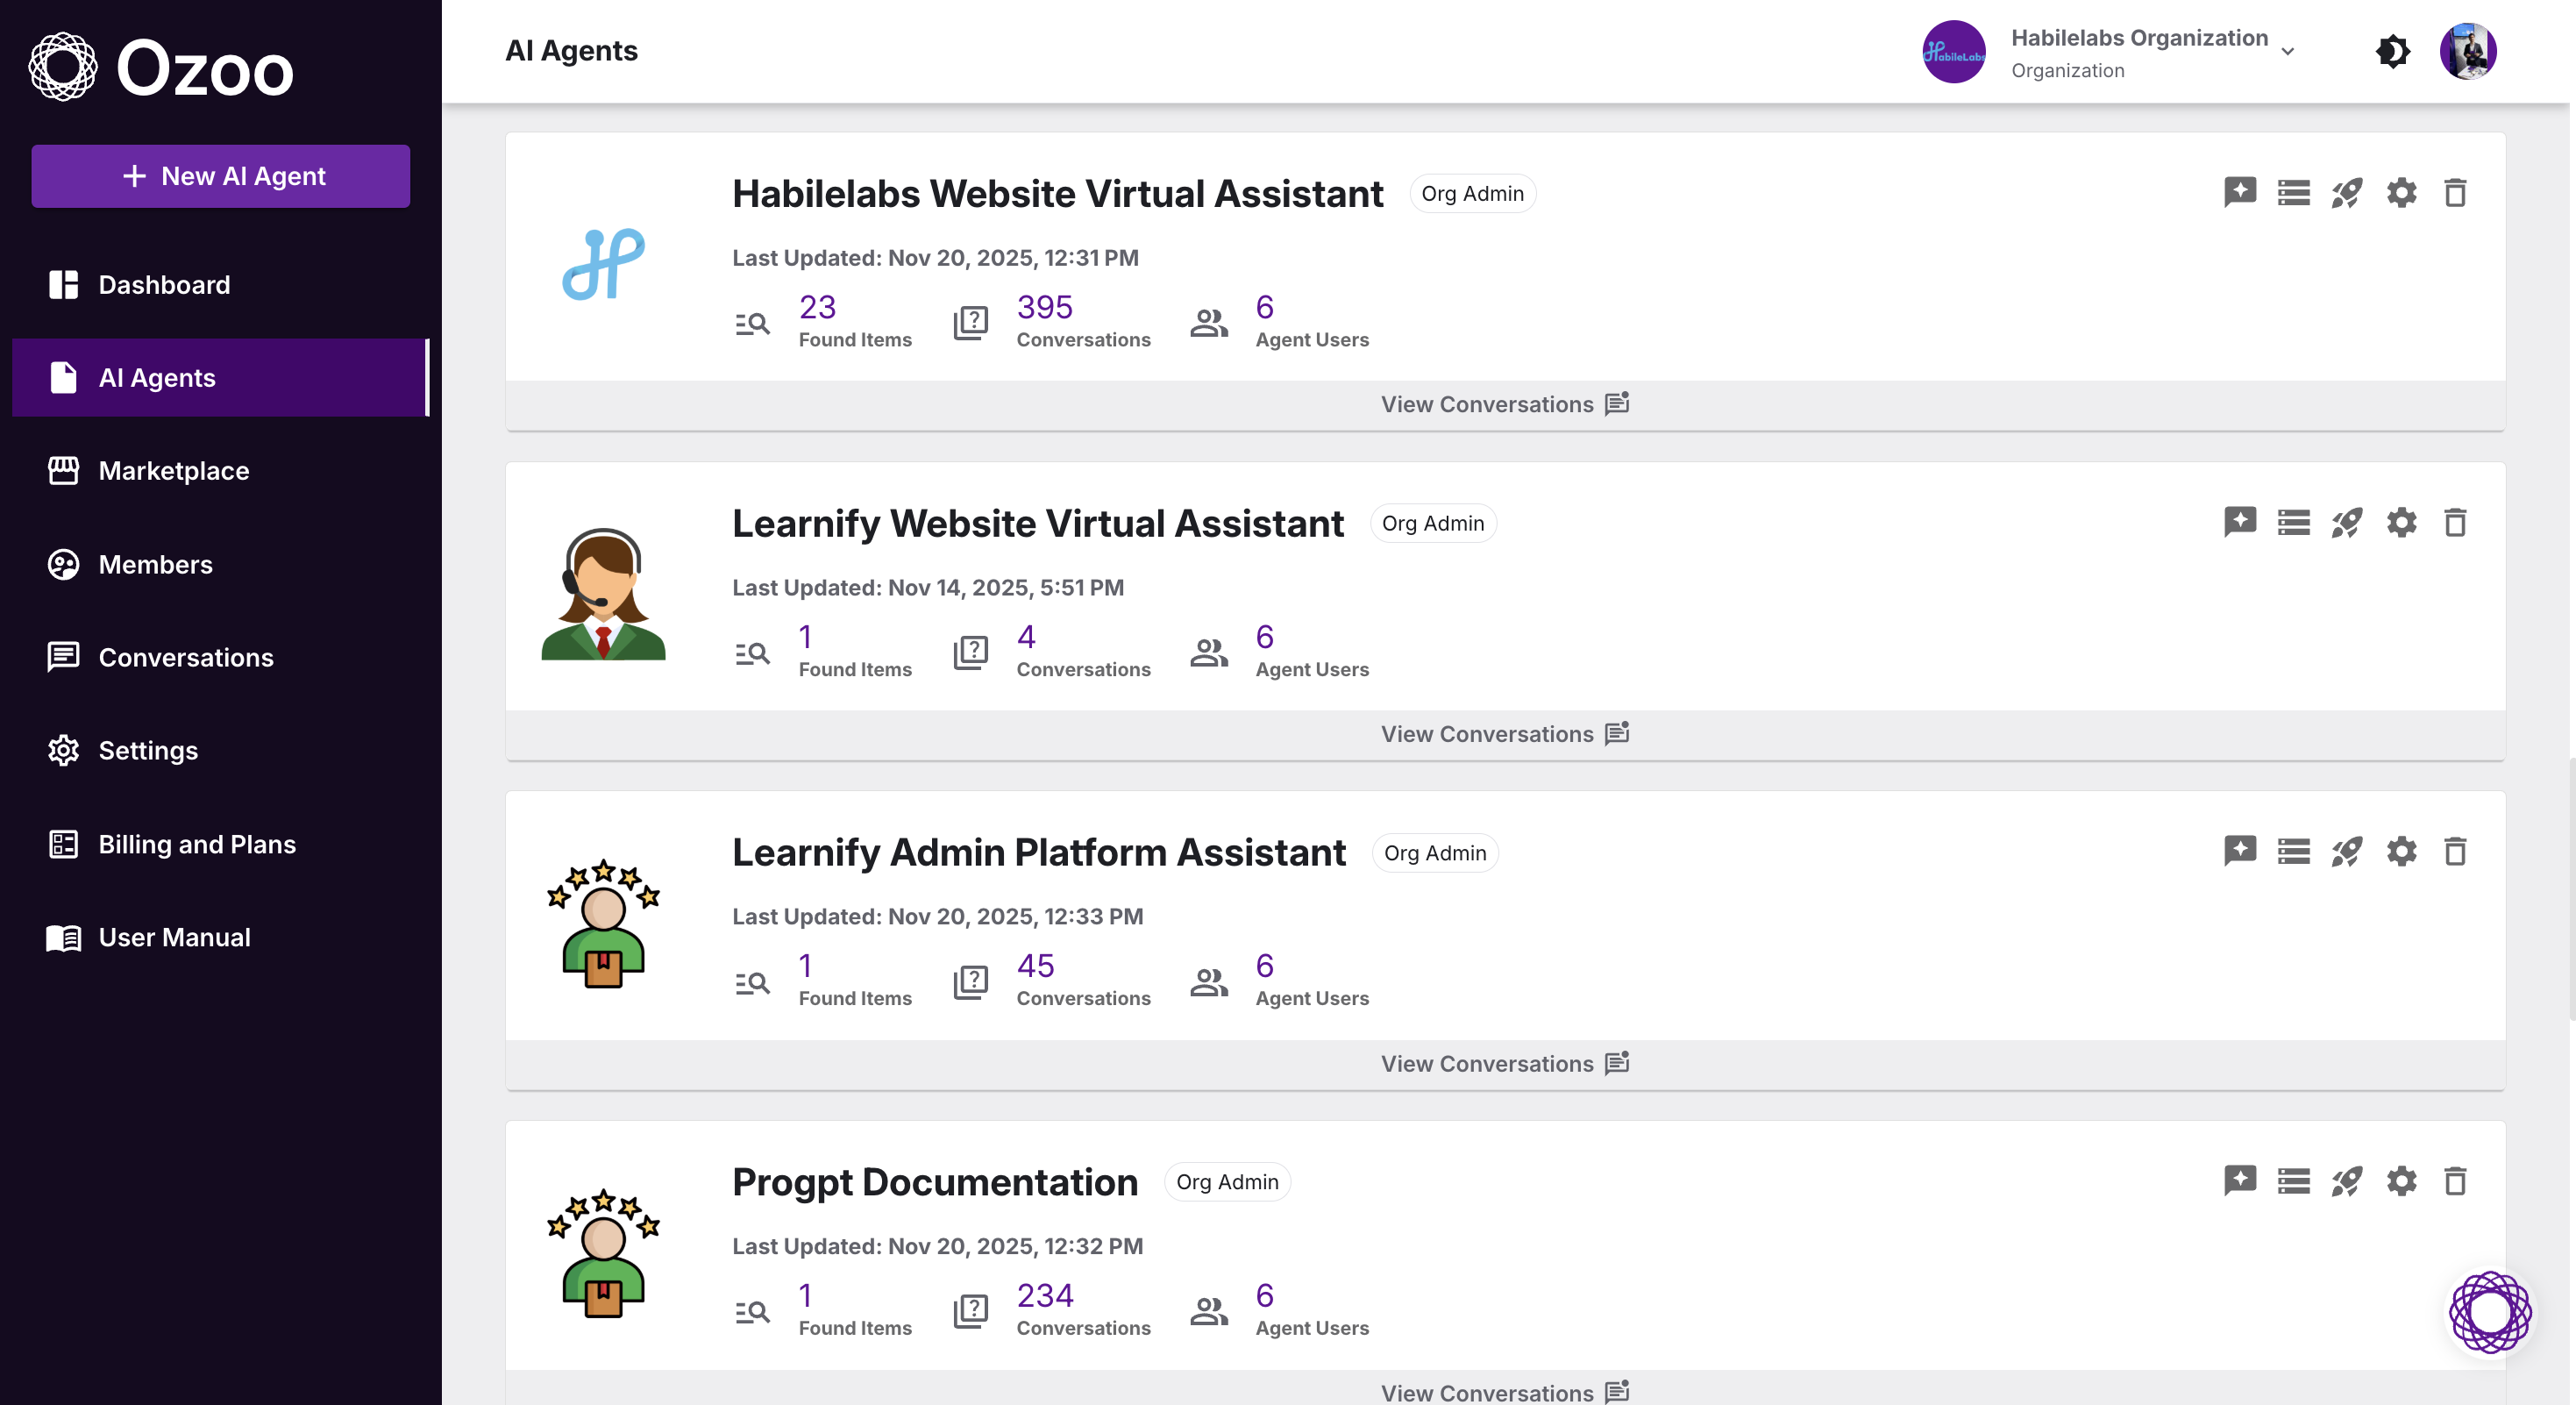Open list icon for Habilelabs Website Virtual Assistant
The width and height of the screenshot is (2576, 1405).
point(2294,192)
